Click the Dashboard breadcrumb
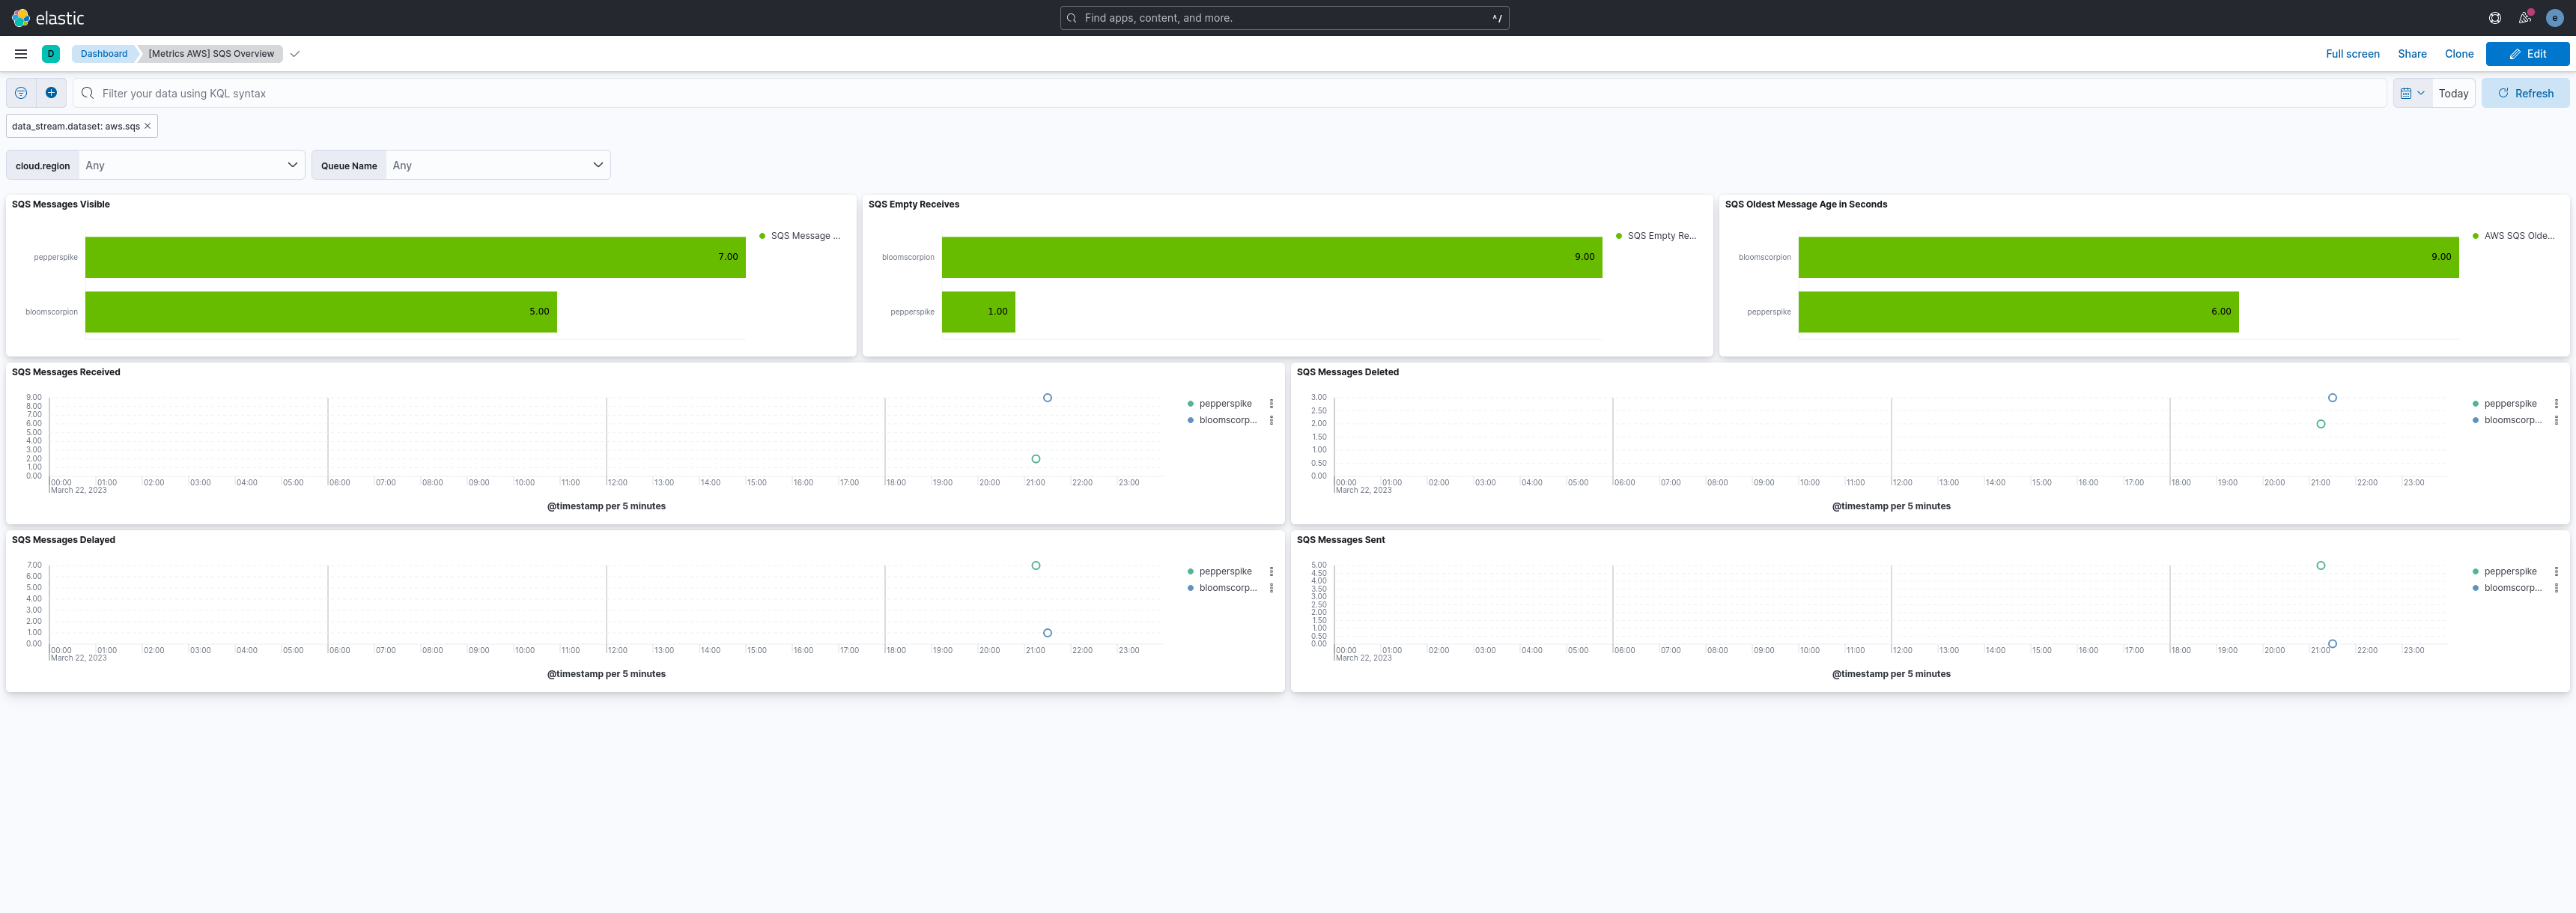 [x=104, y=54]
